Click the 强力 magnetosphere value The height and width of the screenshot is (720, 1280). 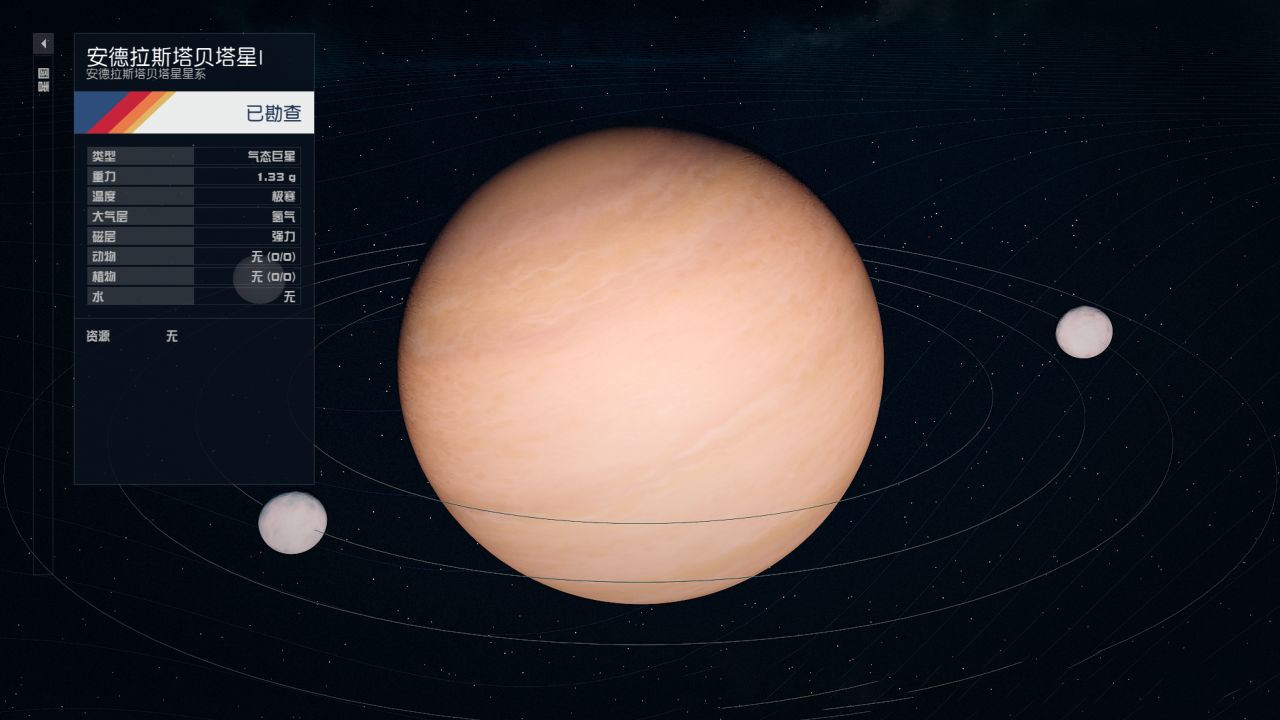coord(284,236)
